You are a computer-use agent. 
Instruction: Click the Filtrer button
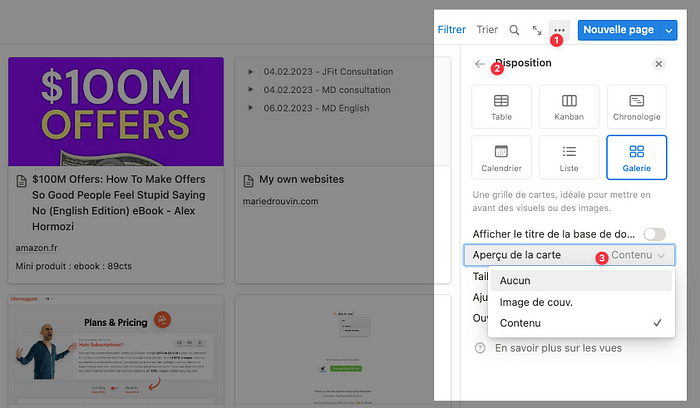click(451, 30)
